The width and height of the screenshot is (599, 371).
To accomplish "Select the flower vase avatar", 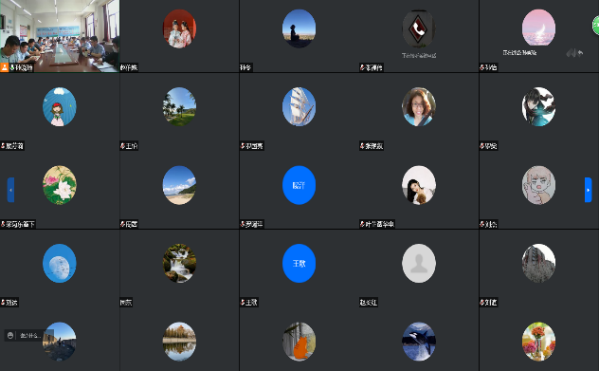I will [539, 342].
